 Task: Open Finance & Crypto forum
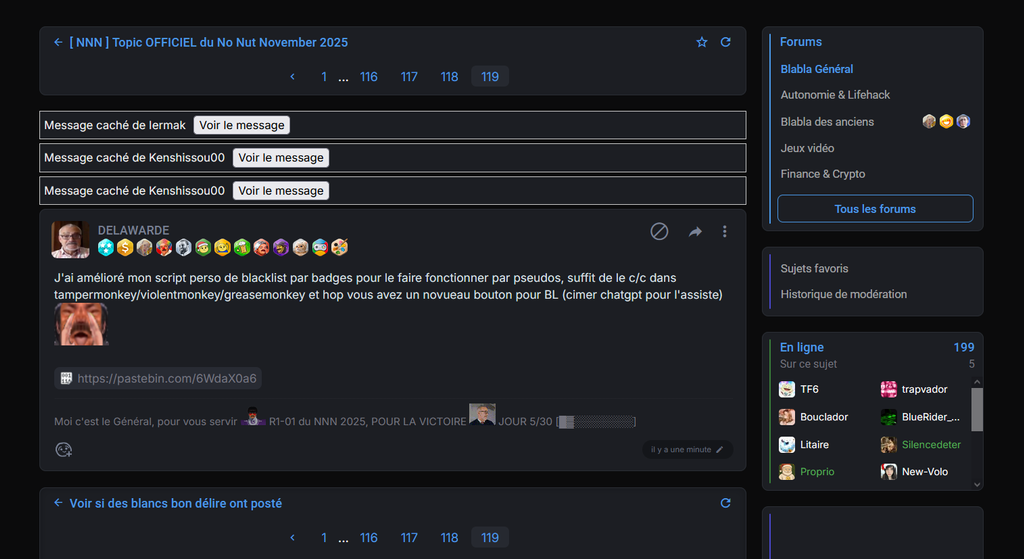coord(823,174)
